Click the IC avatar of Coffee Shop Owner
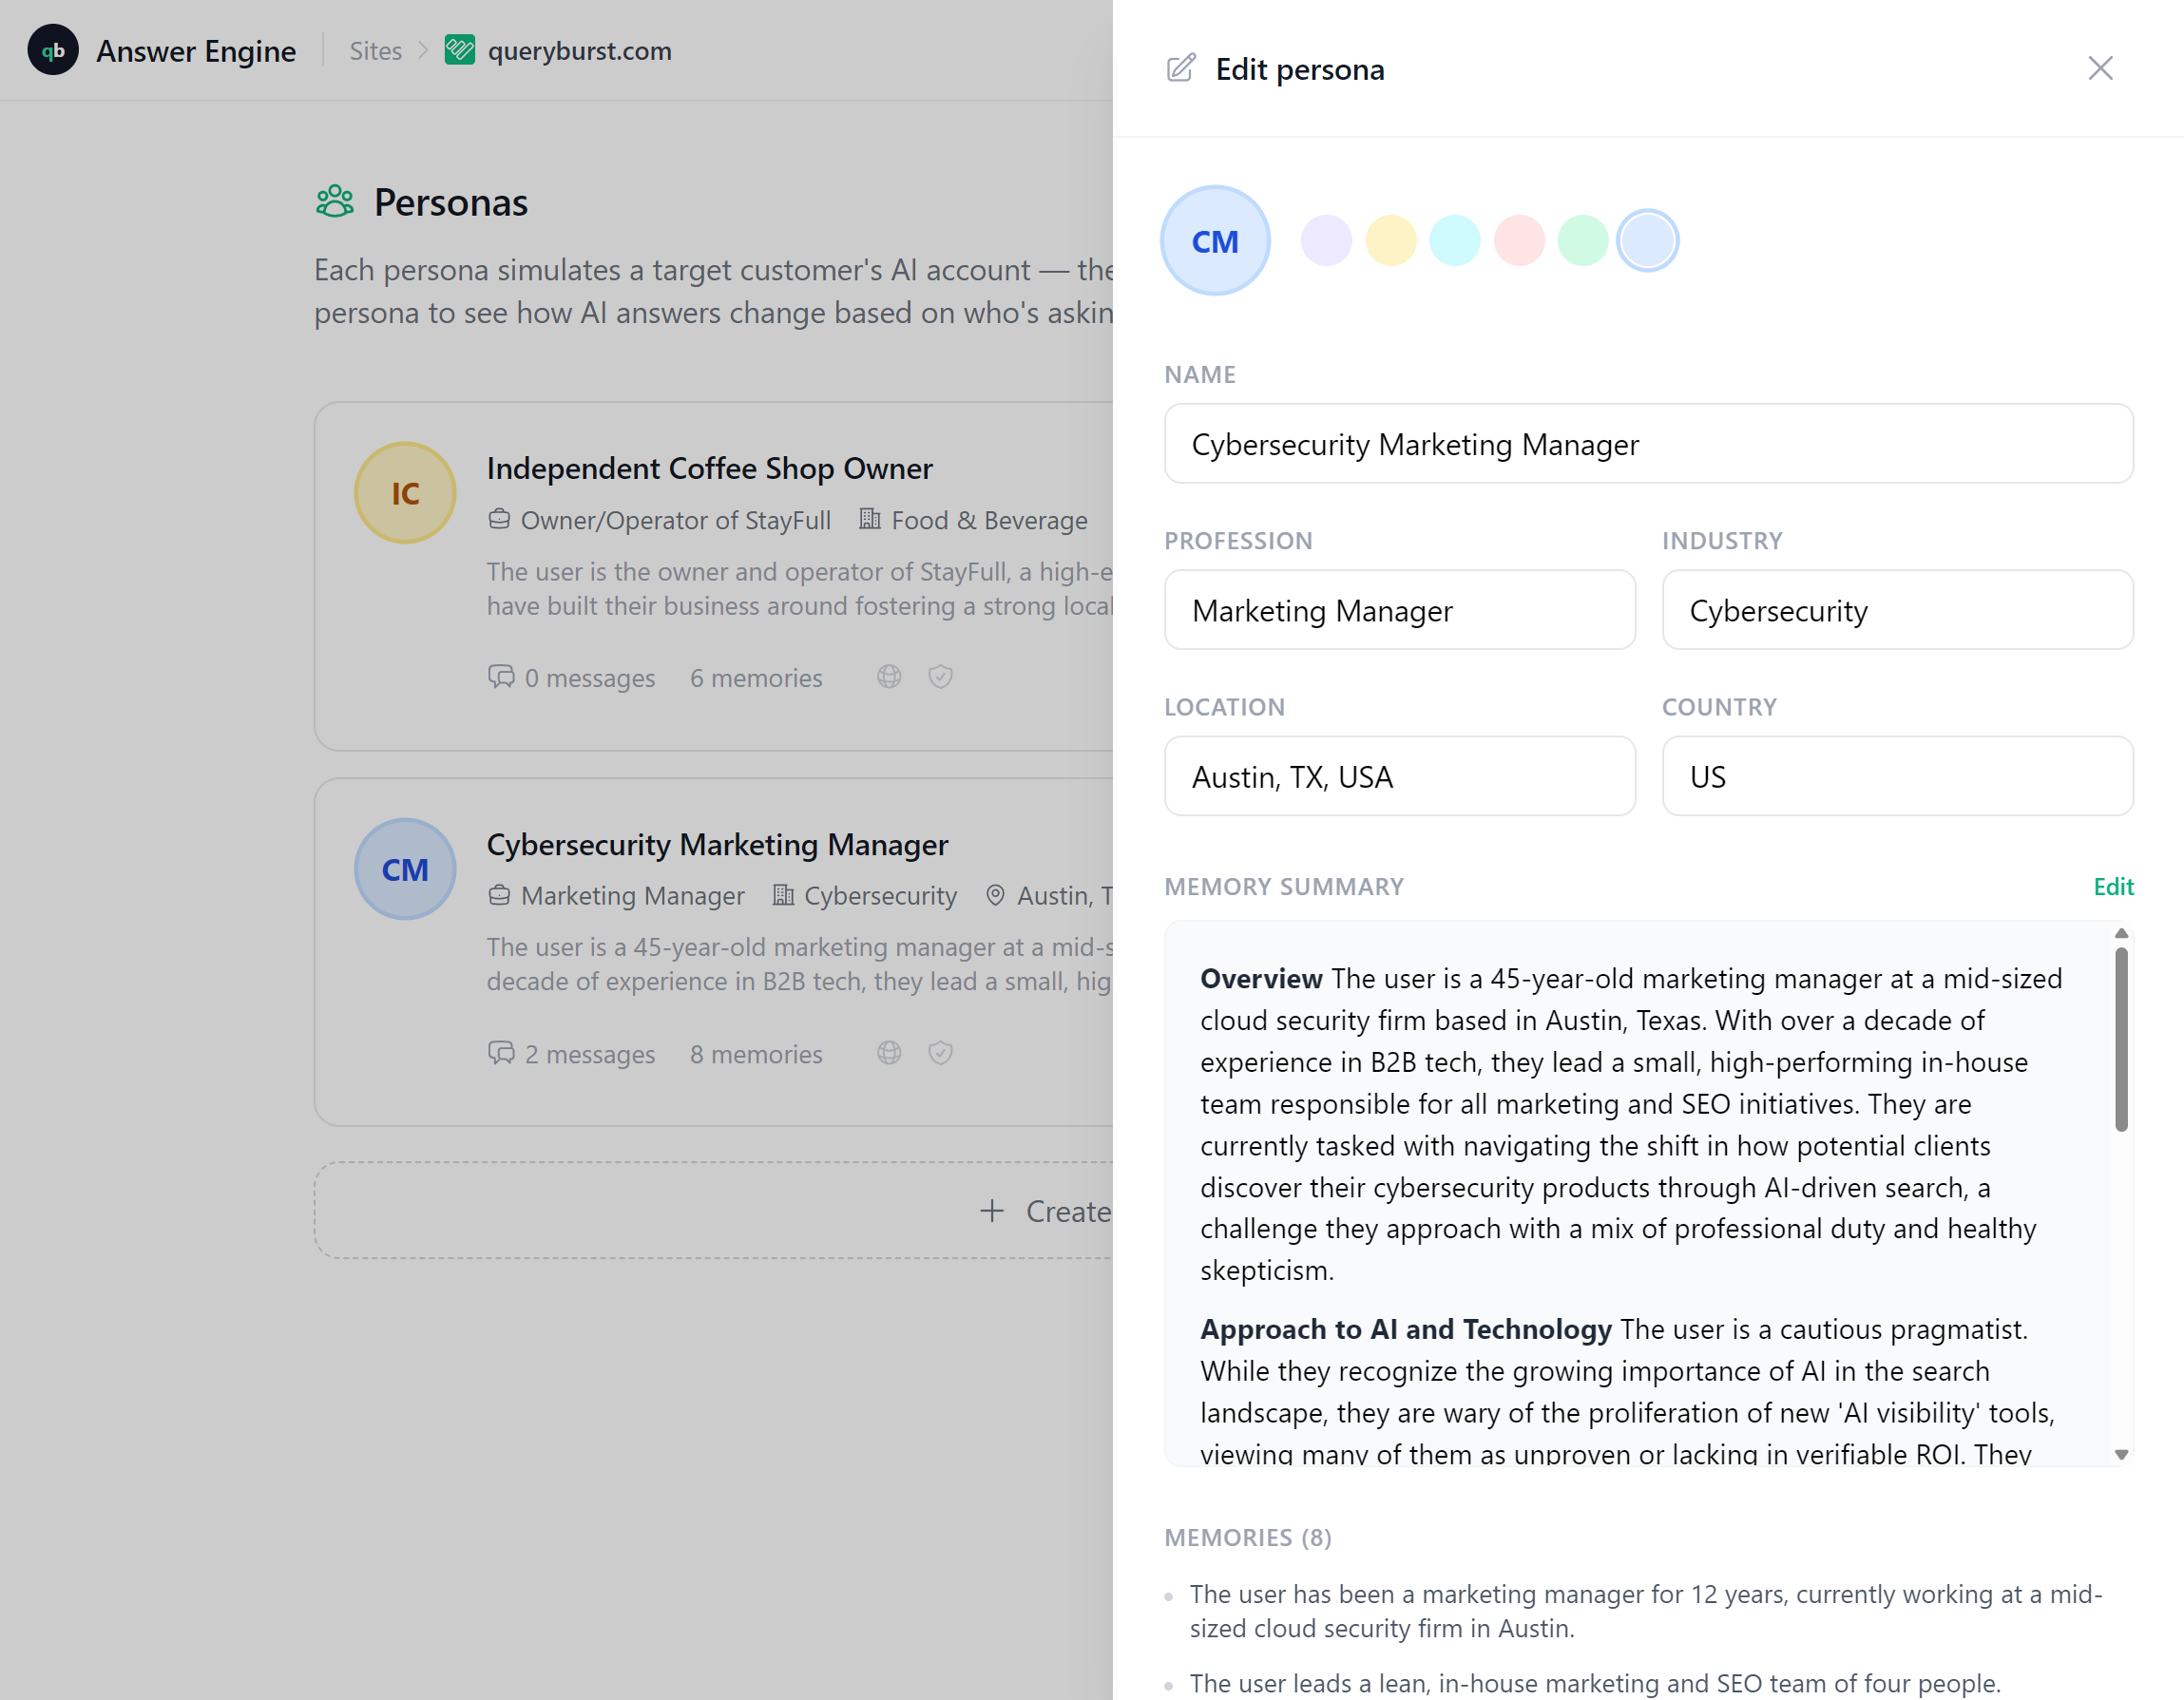This screenshot has width=2184, height=1700. click(x=405, y=493)
